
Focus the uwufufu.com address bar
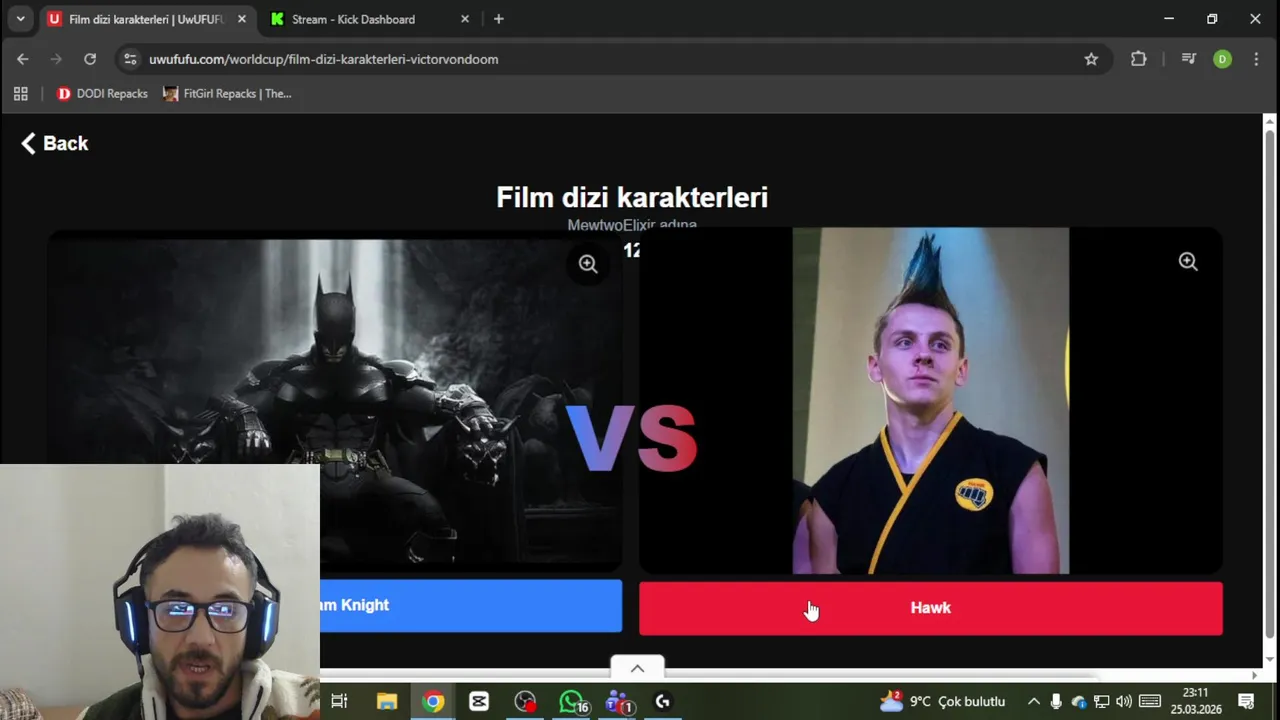click(x=600, y=59)
